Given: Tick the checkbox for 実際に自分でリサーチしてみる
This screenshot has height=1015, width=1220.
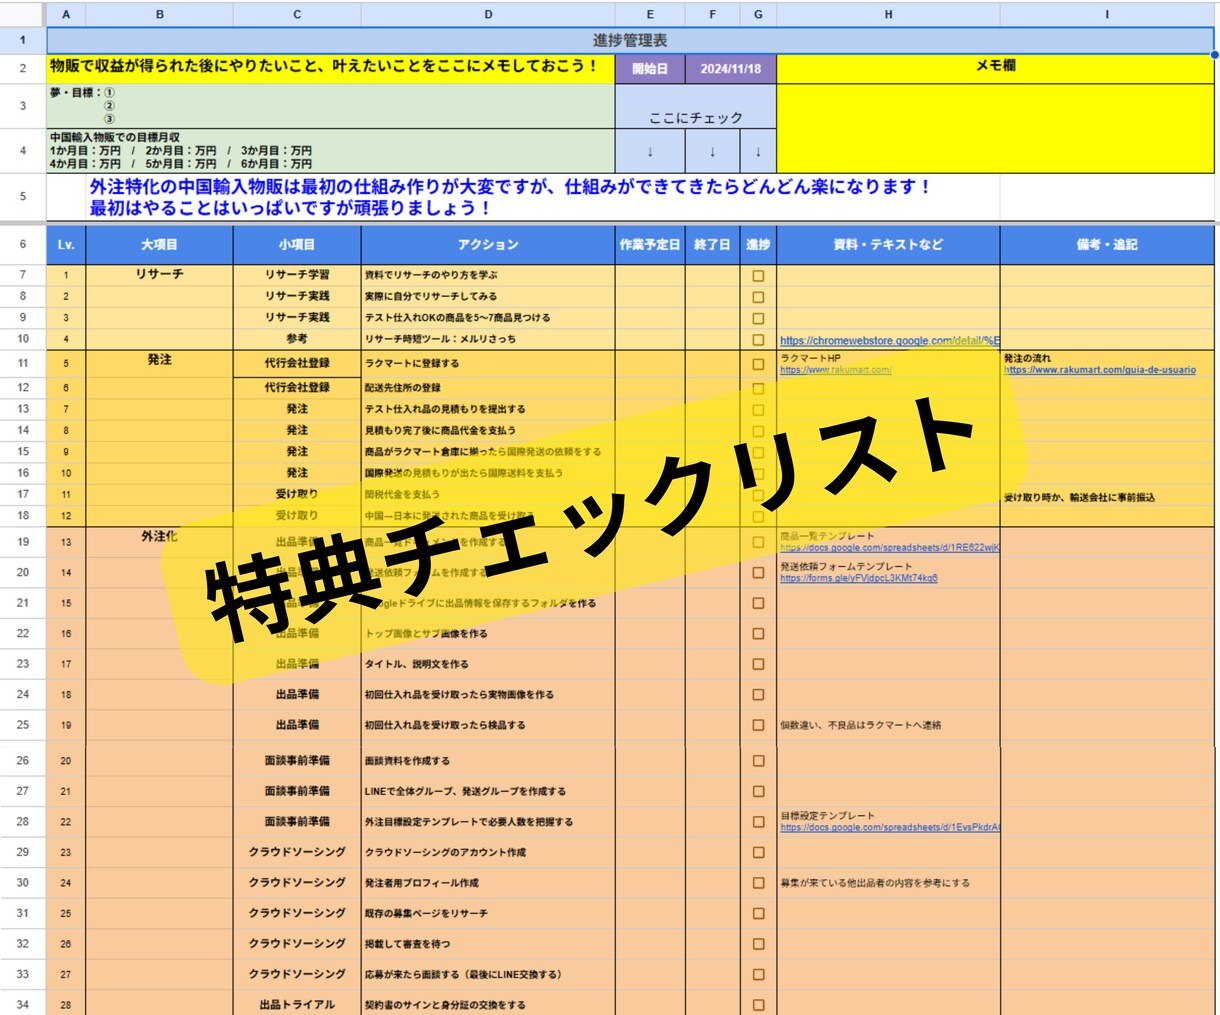Looking at the screenshot, I should tap(758, 297).
